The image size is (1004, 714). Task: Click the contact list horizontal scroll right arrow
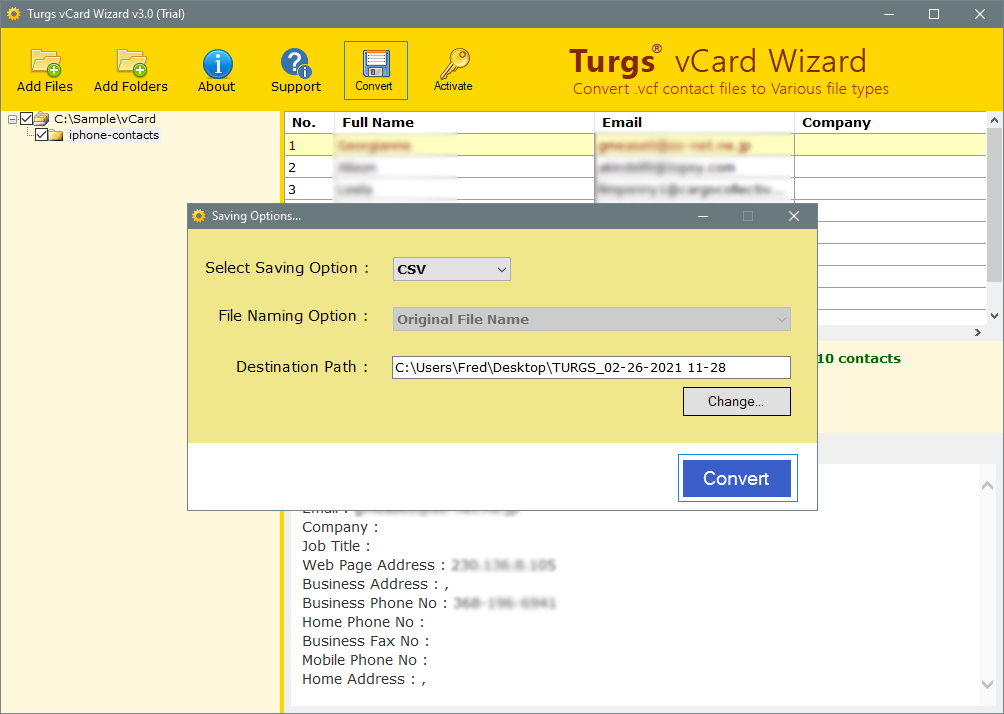coord(978,332)
